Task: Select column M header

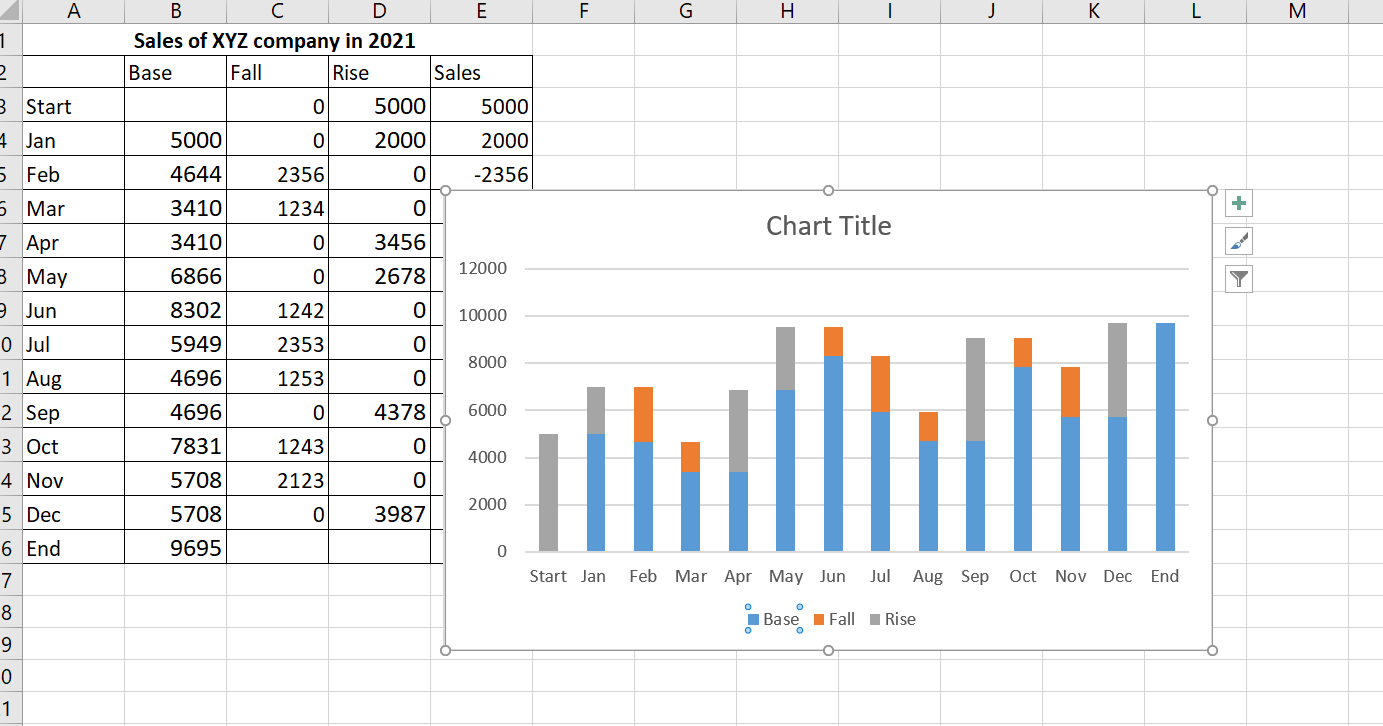Action: coord(1297,12)
